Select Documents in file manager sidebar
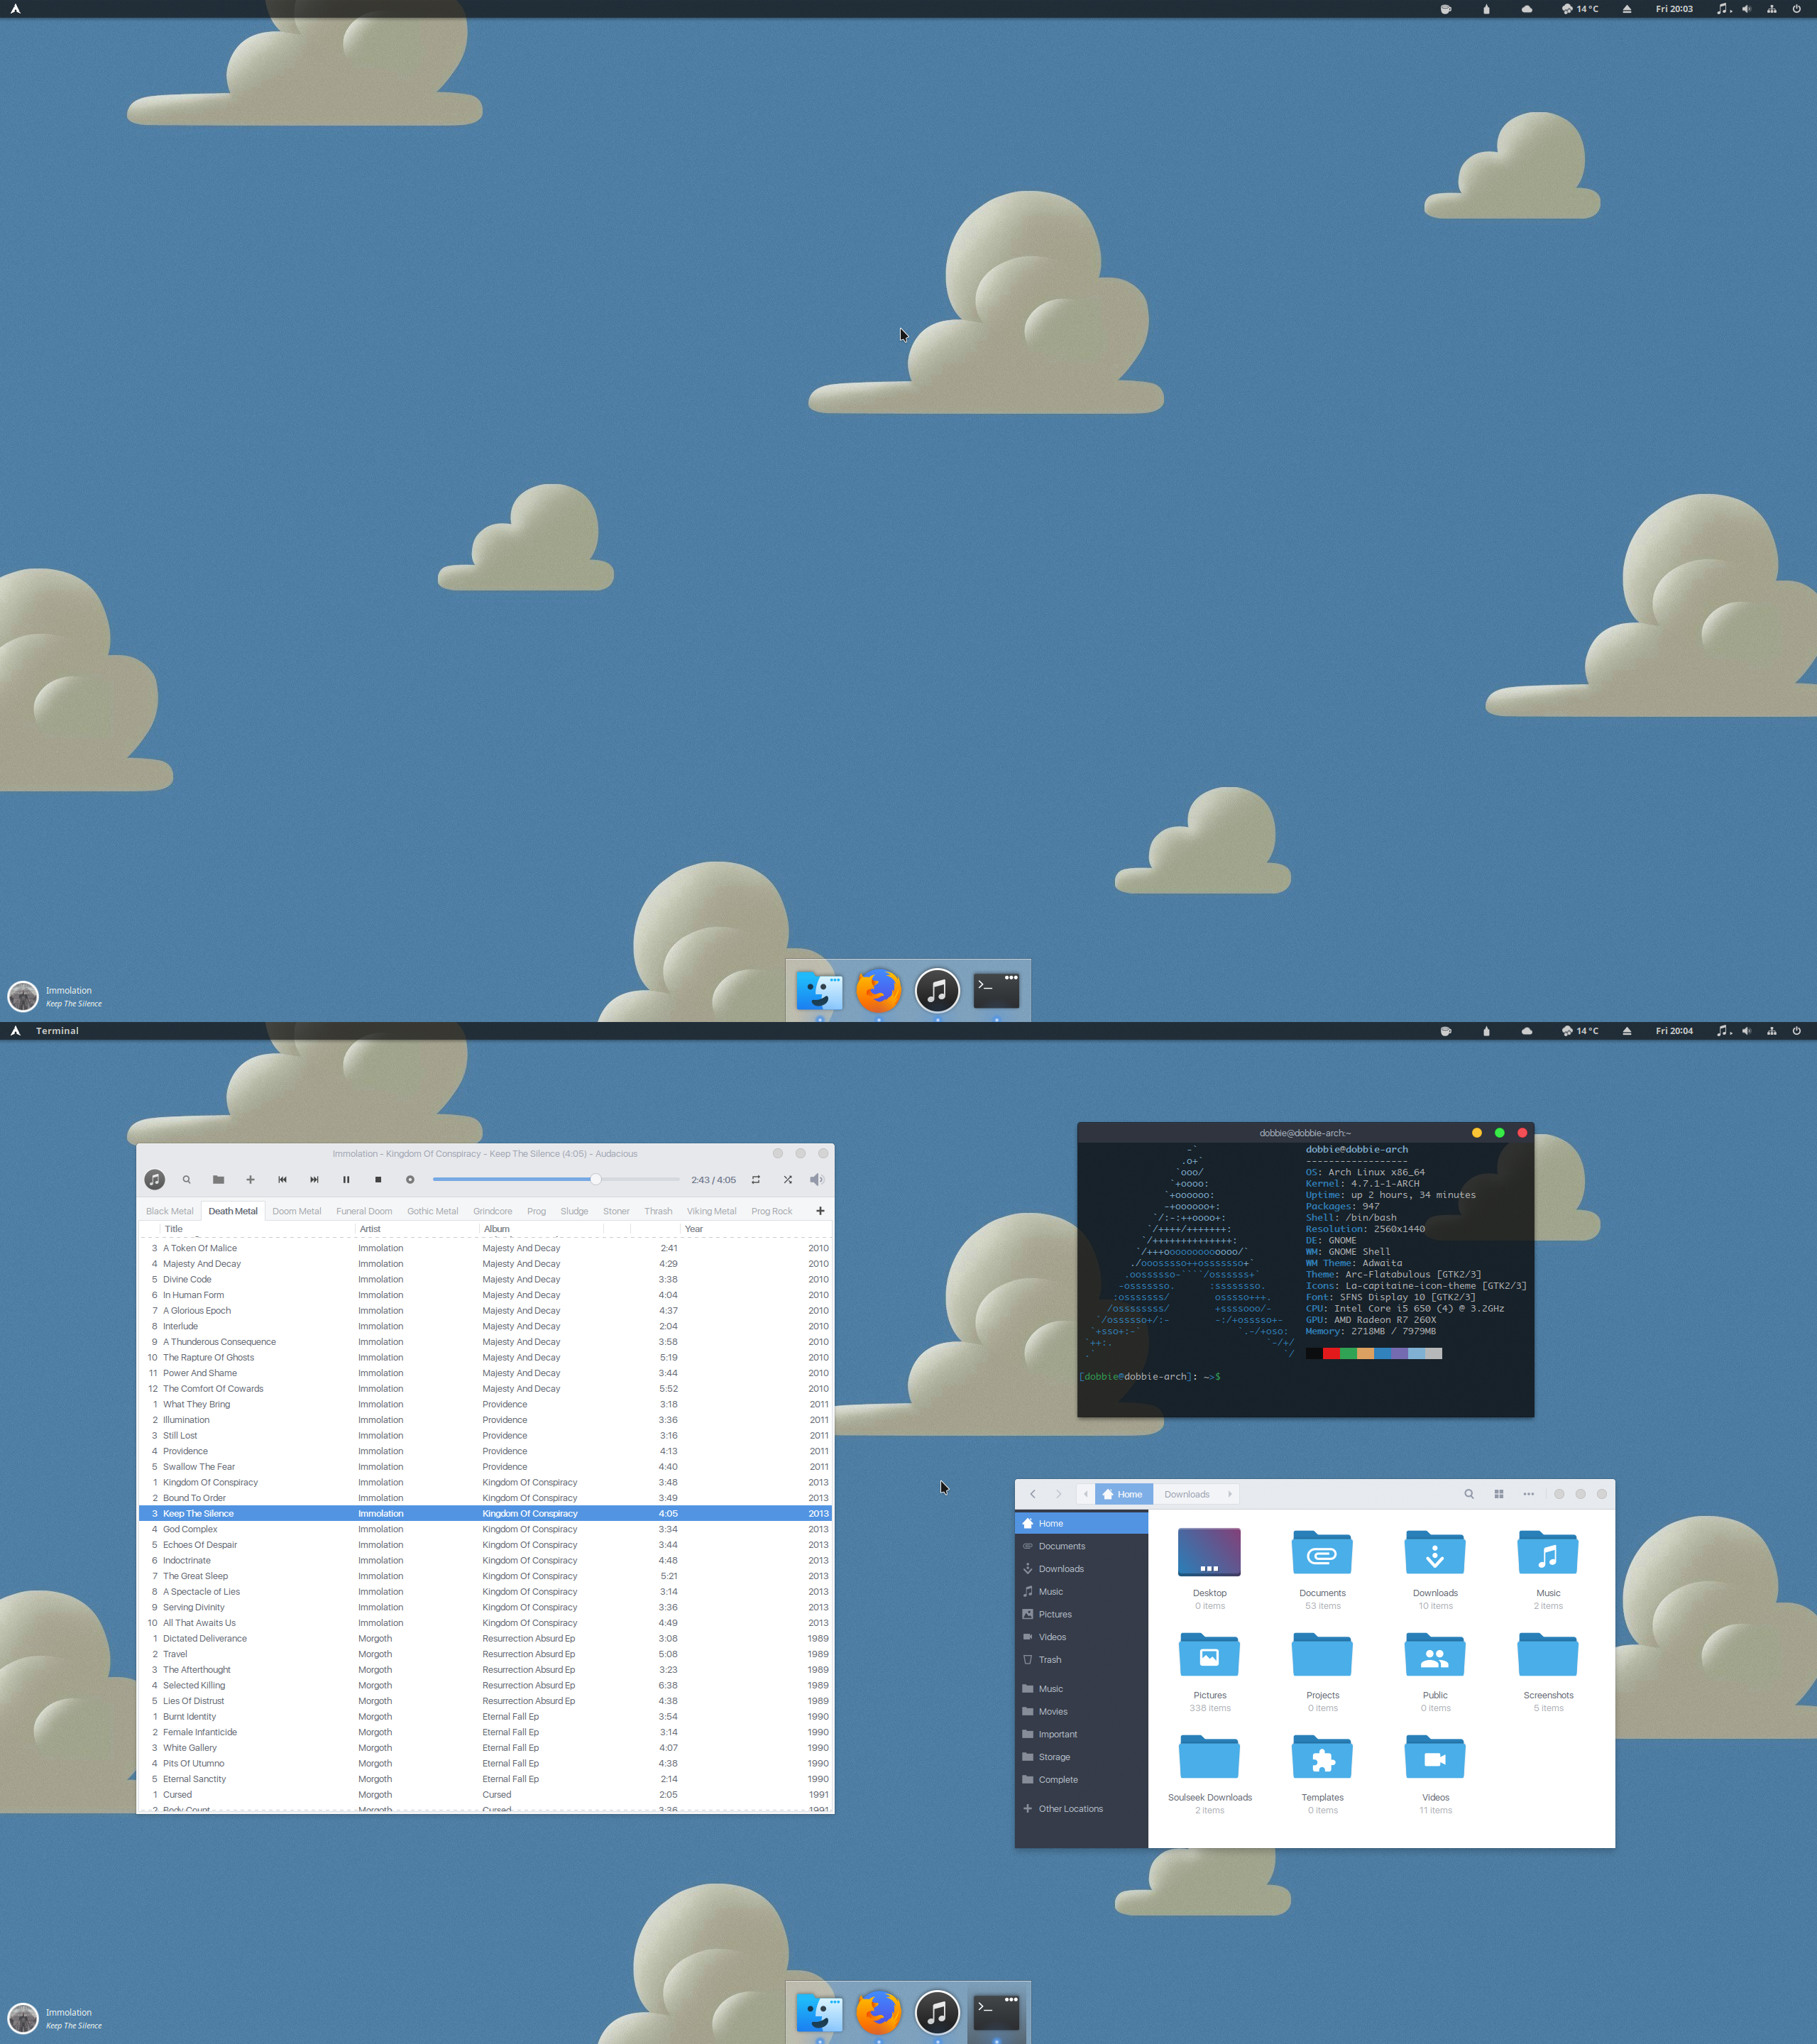Viewport: 1817px width, 2044px height. [x=1081, y=1546]
